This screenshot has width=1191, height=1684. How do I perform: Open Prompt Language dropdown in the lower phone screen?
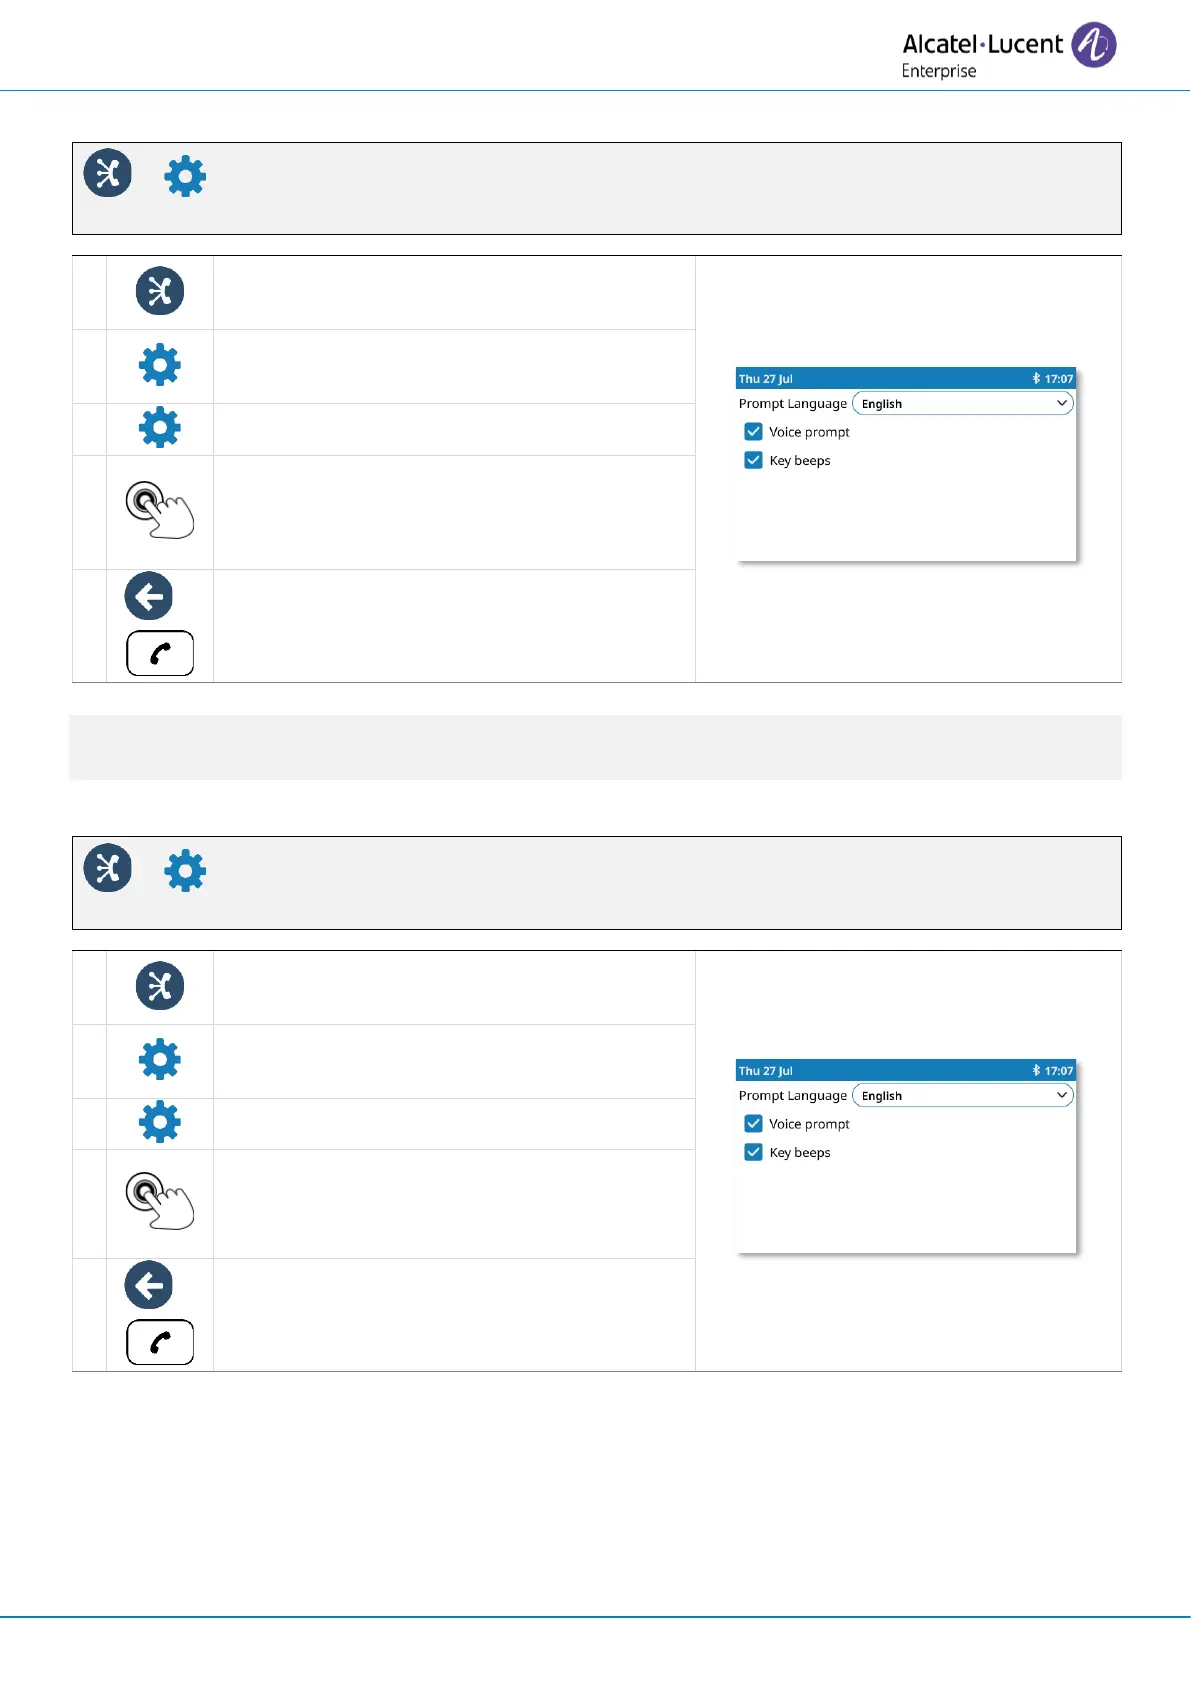tap(962, 1096)
